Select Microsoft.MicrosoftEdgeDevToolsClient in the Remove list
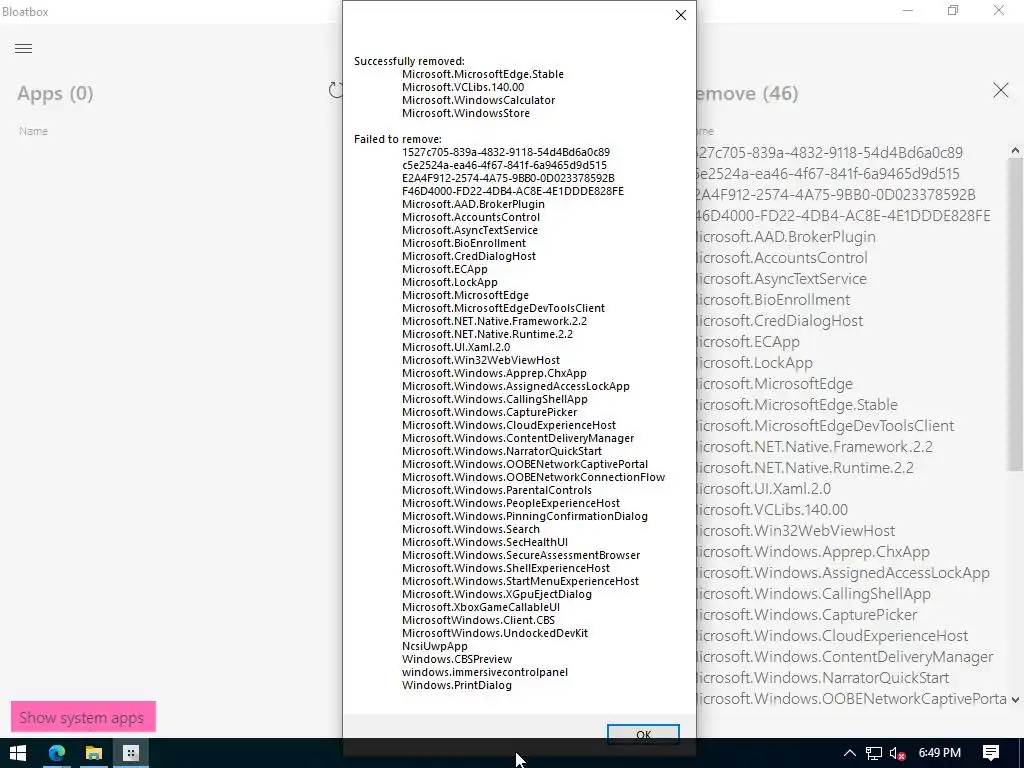The image size is (1024, 768). pyautogui.click(x=825, y=425)
